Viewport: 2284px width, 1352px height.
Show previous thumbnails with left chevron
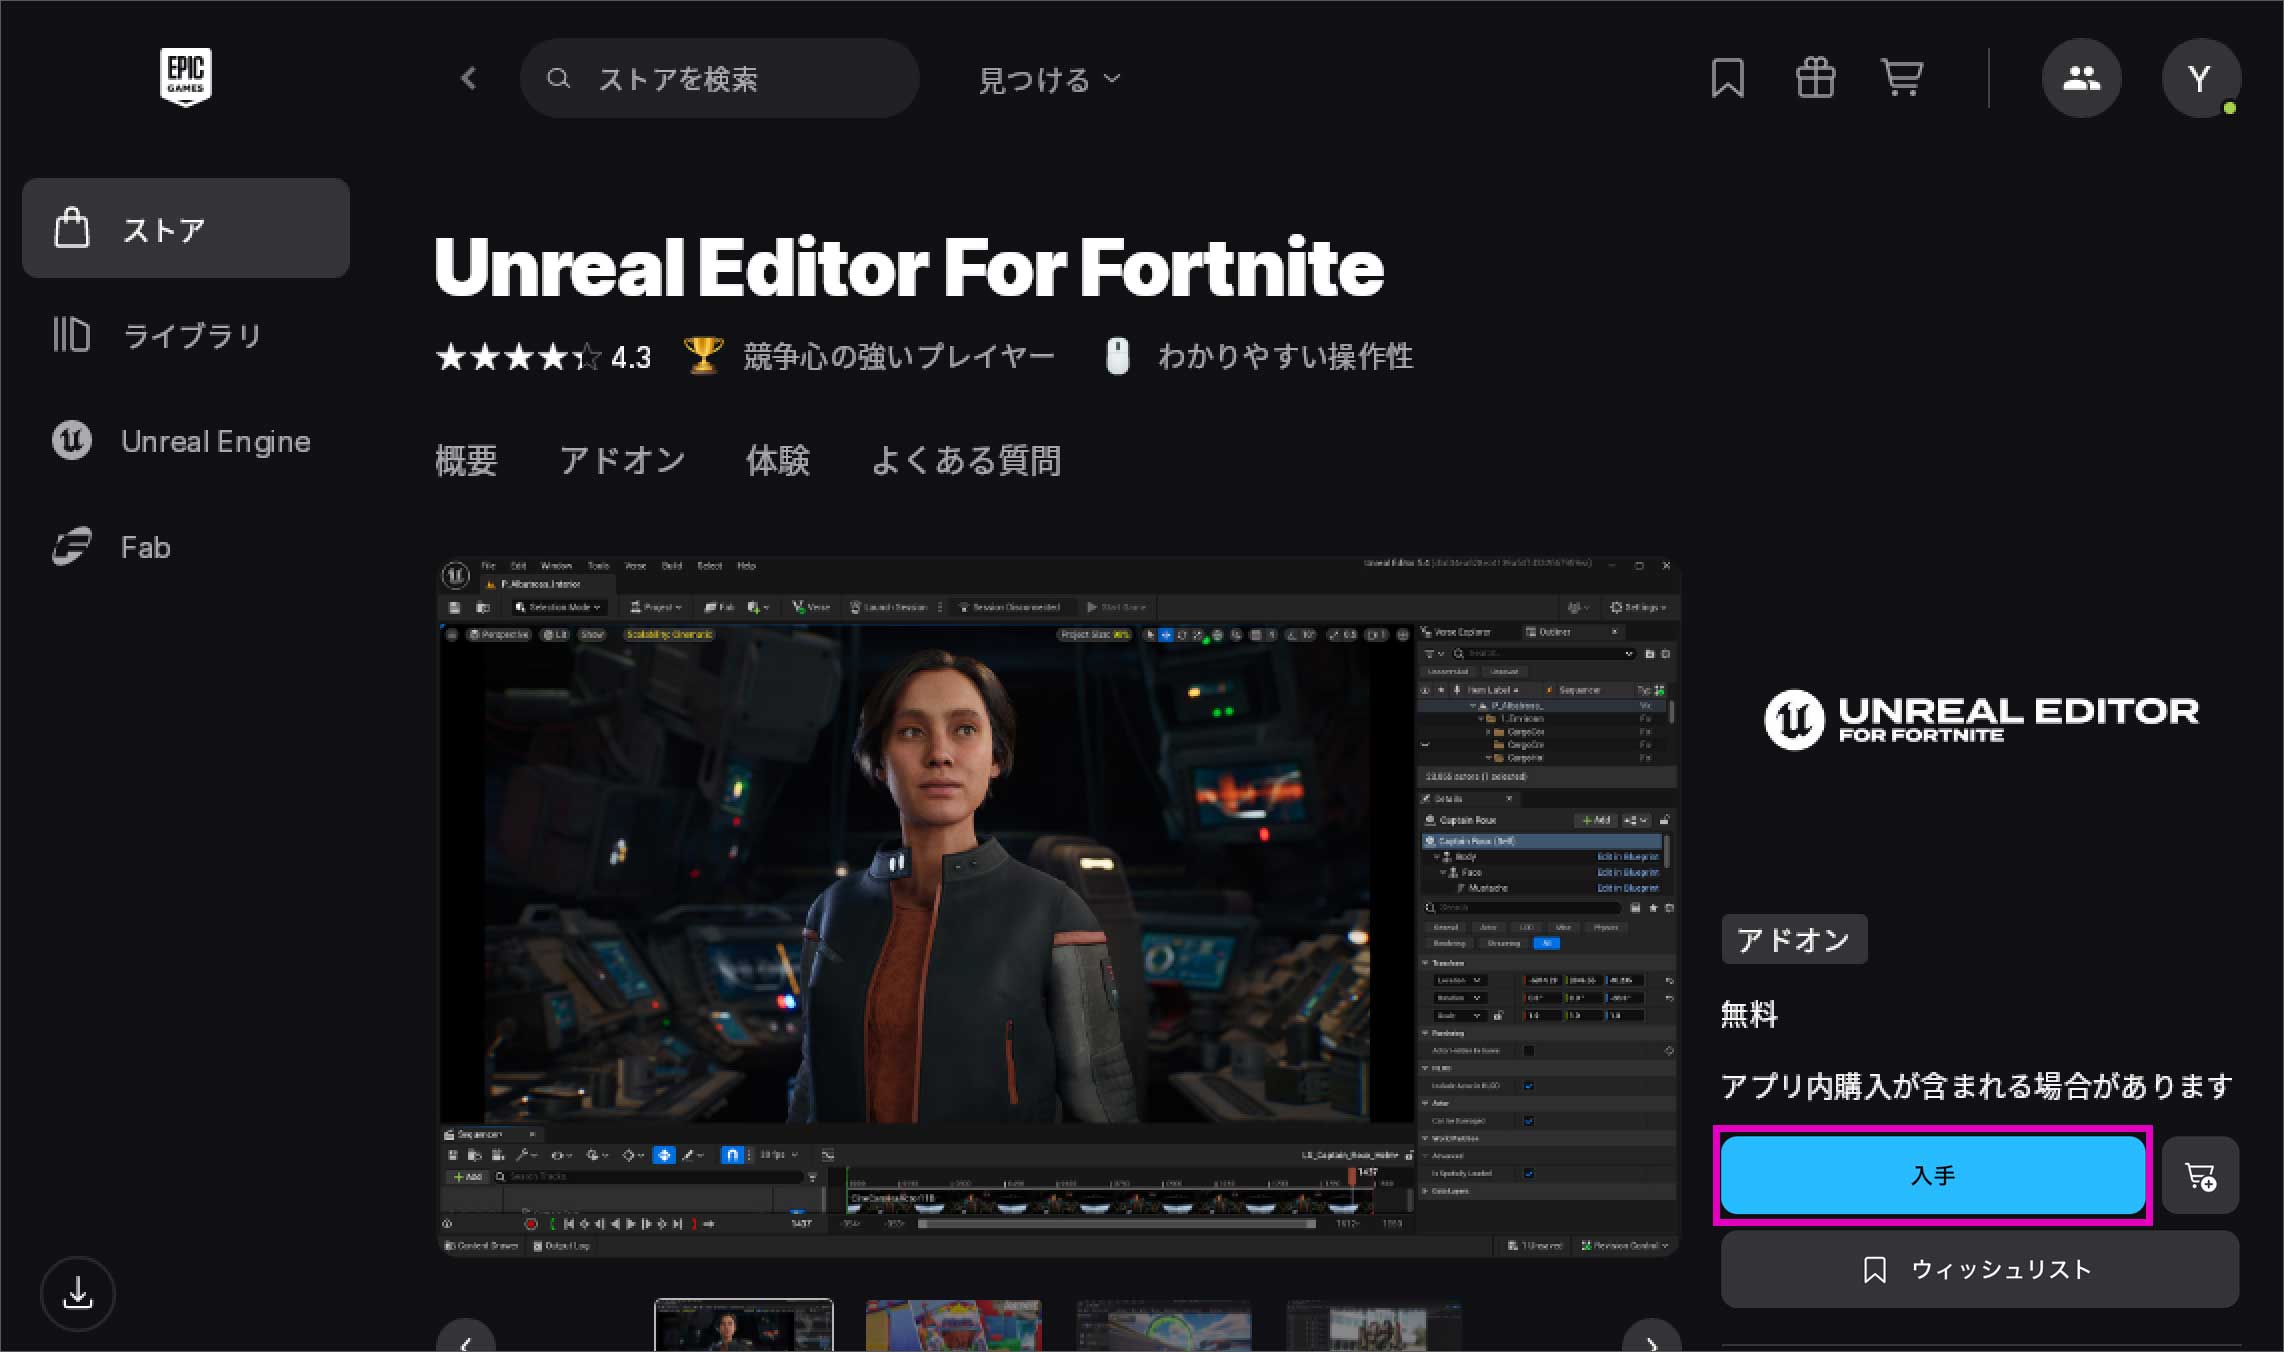466,1340
